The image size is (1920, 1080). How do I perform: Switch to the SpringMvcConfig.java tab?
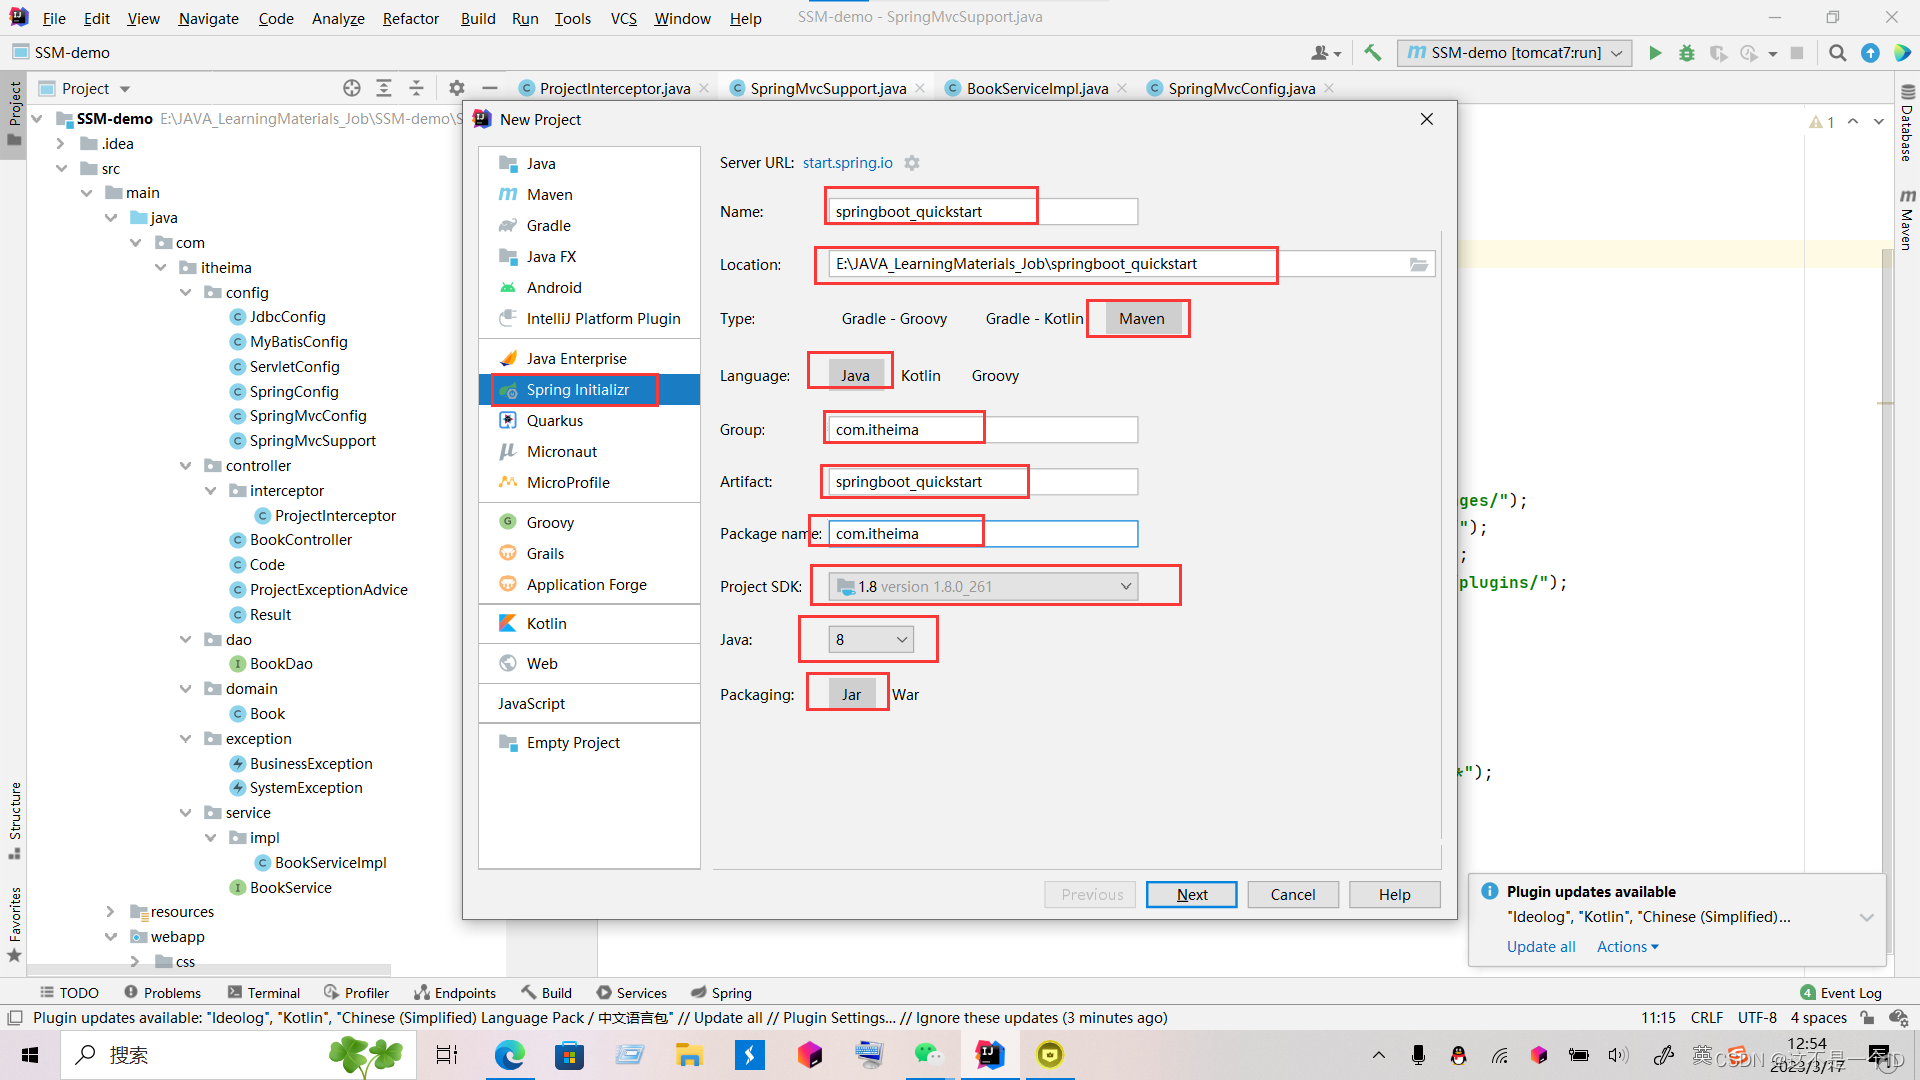(x=1240, y=88)
